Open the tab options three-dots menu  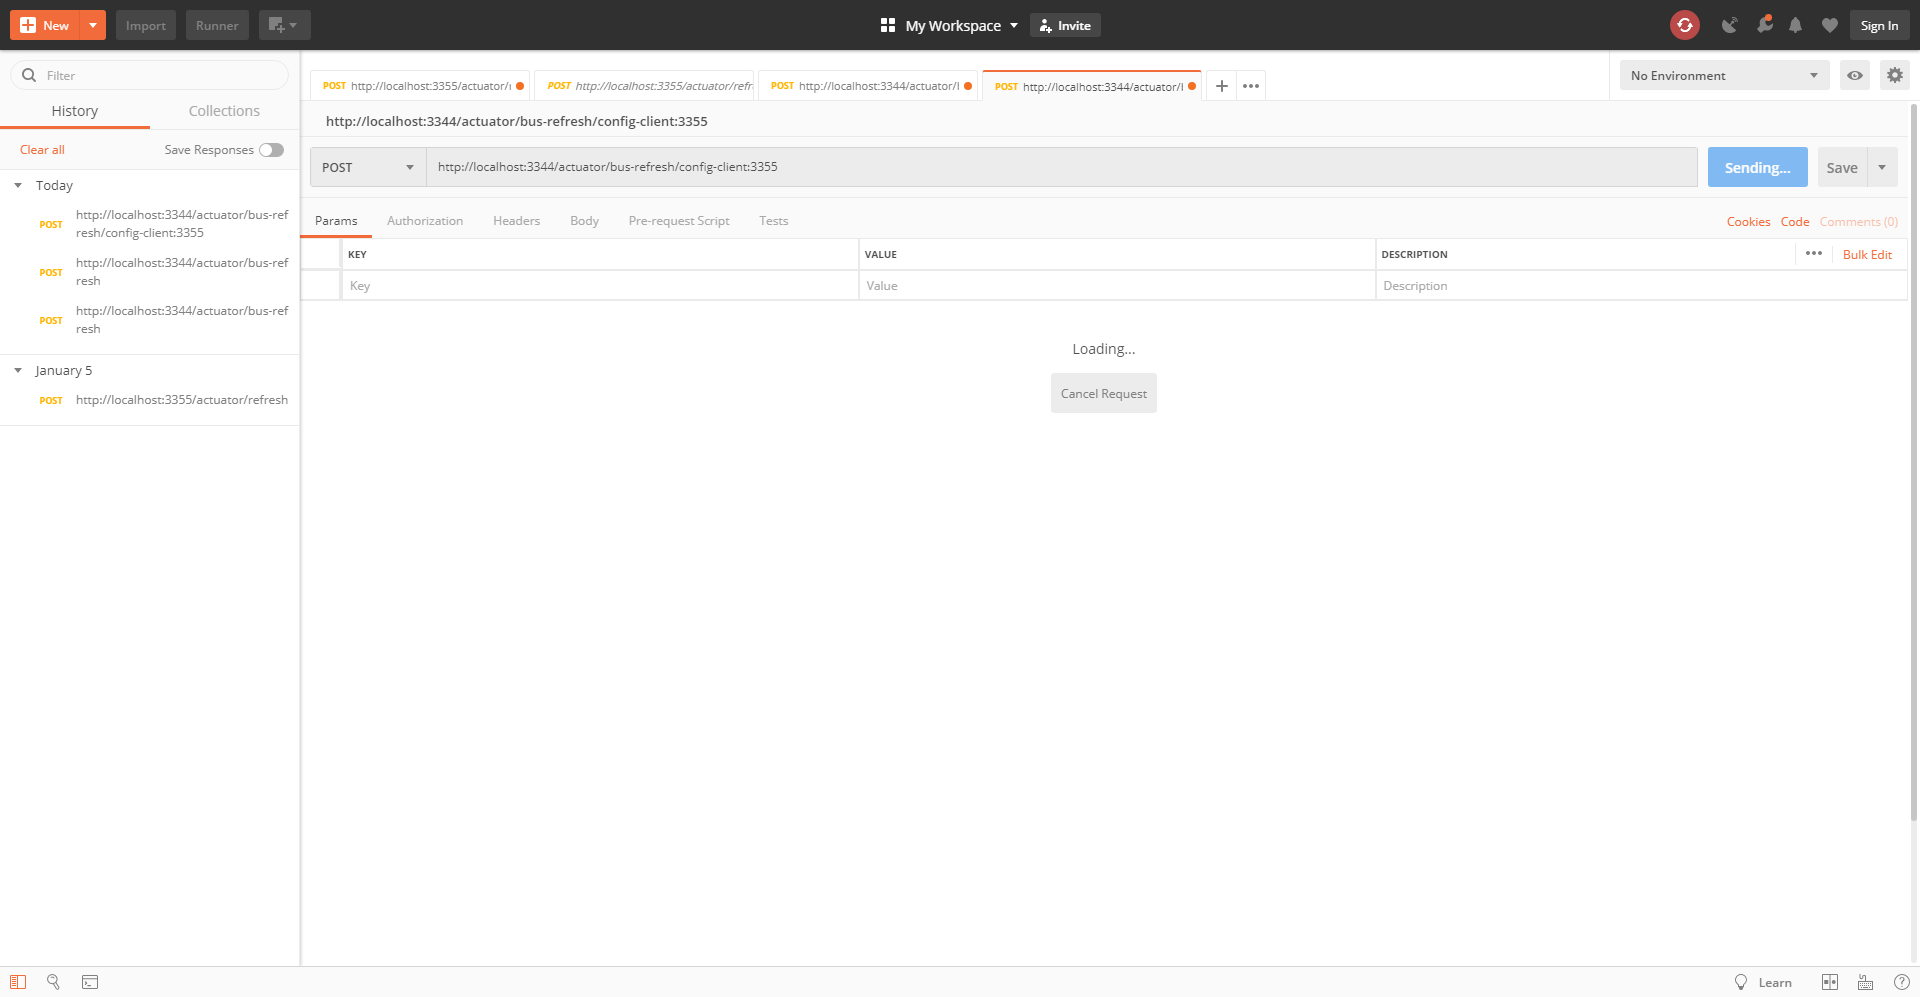click(1251, 86)
